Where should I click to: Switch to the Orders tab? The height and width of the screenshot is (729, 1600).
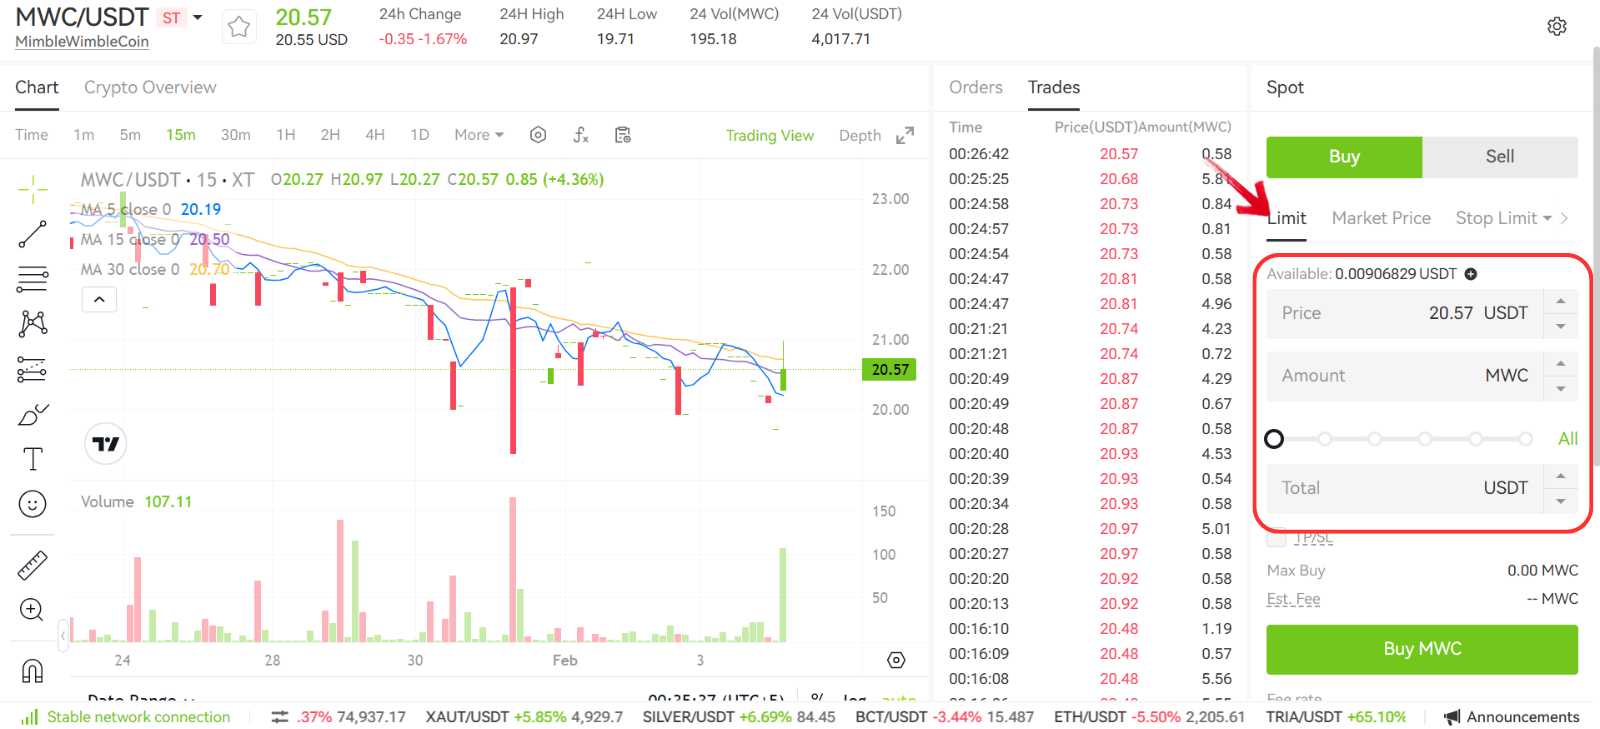click(x=976, y=87)
